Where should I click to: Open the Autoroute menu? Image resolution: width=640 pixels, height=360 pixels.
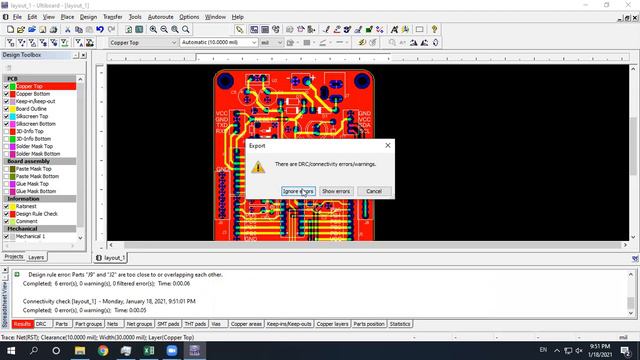pos(160,17)
